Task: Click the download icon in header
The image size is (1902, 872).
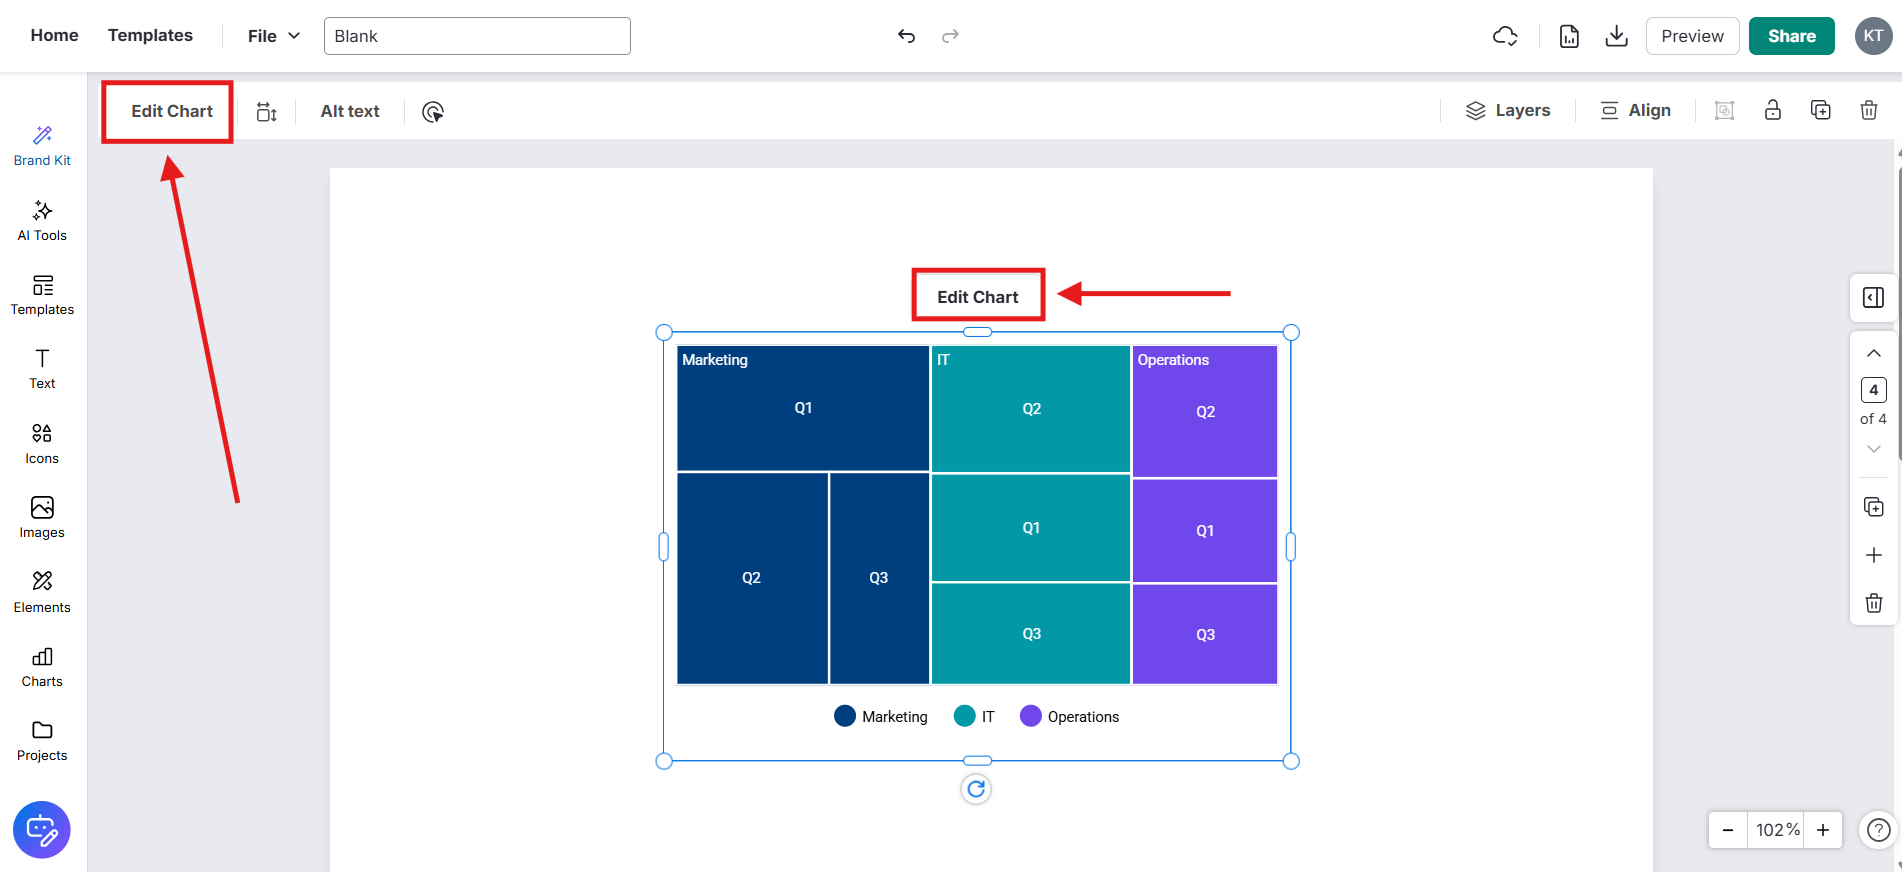Action: (1616, 36)
